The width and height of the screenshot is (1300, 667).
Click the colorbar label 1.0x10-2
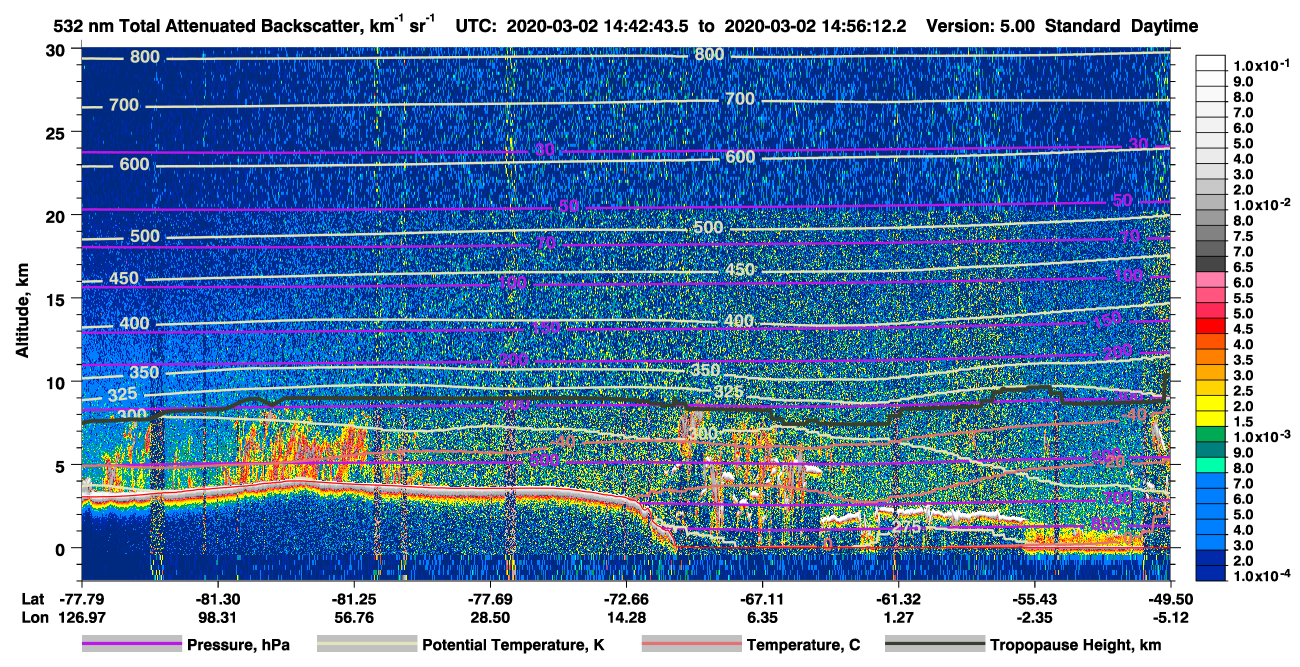point(1262,204)
